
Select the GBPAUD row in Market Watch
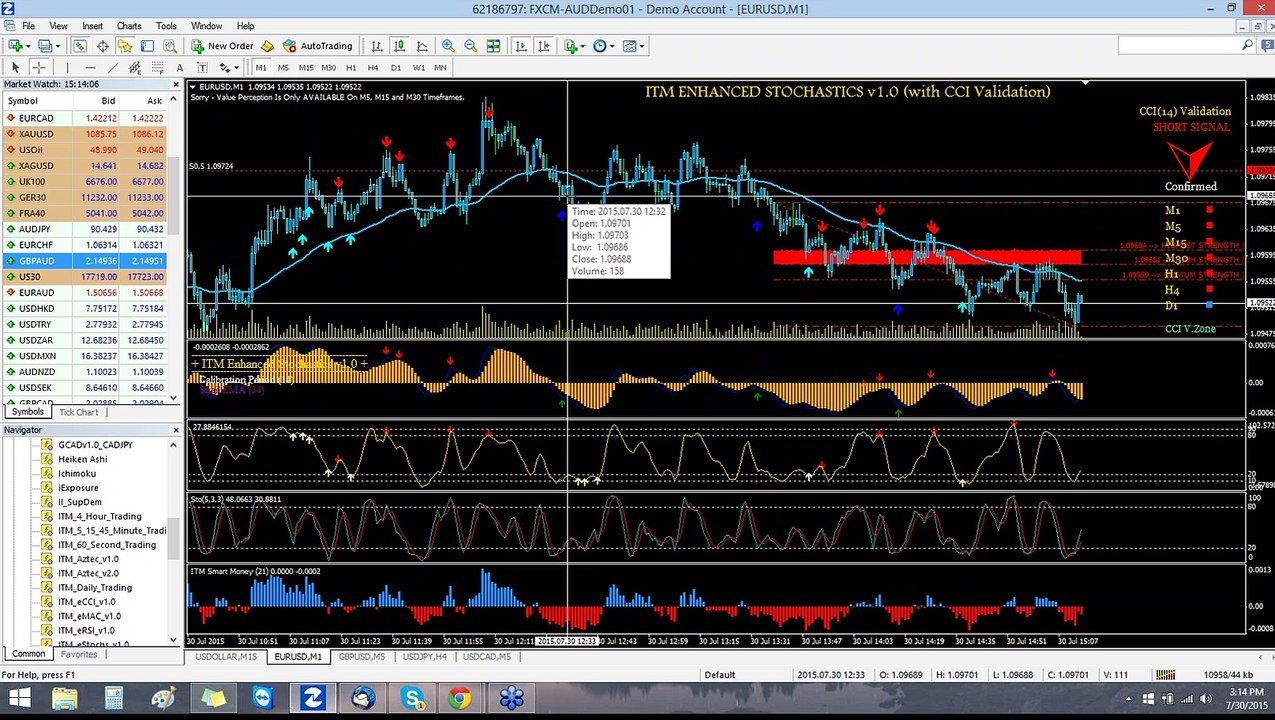click(84, 261)
